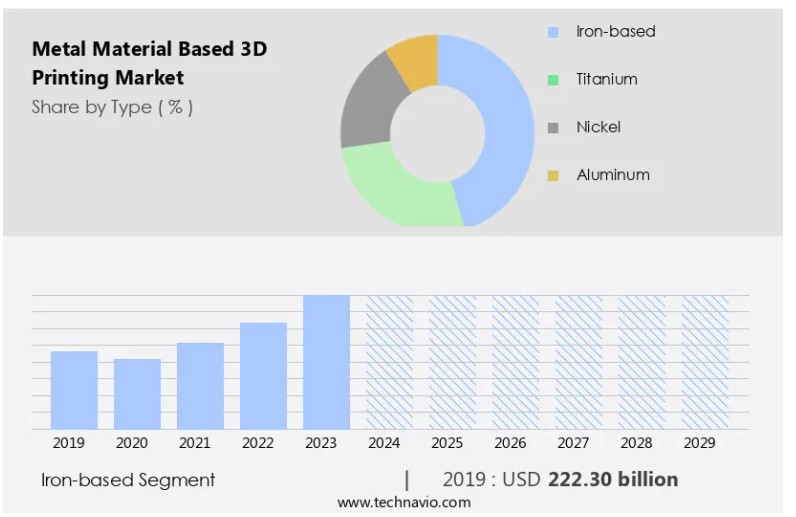Click the Metal Material Based 3D Printing title
Viewport: 796px width, 517px height.
pyautogui.click(x=150, y=62)
